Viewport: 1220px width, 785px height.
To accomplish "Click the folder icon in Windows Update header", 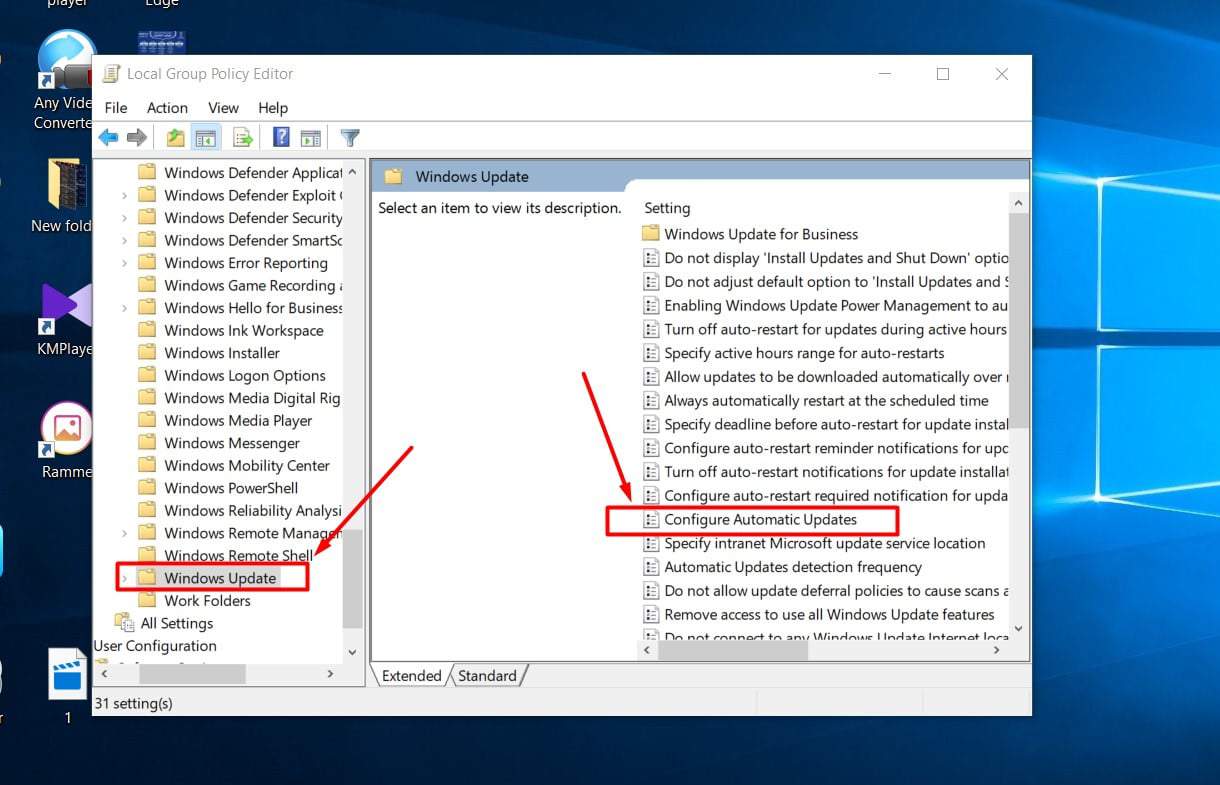I will tap(394, 177).
